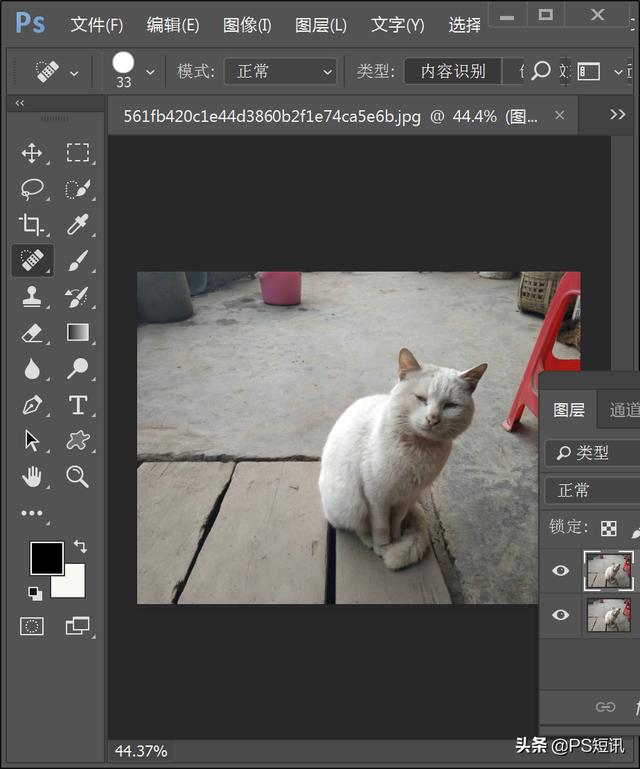Open the 图层(L) menu
The image size is (640, 769).
[x=321, y=25]
